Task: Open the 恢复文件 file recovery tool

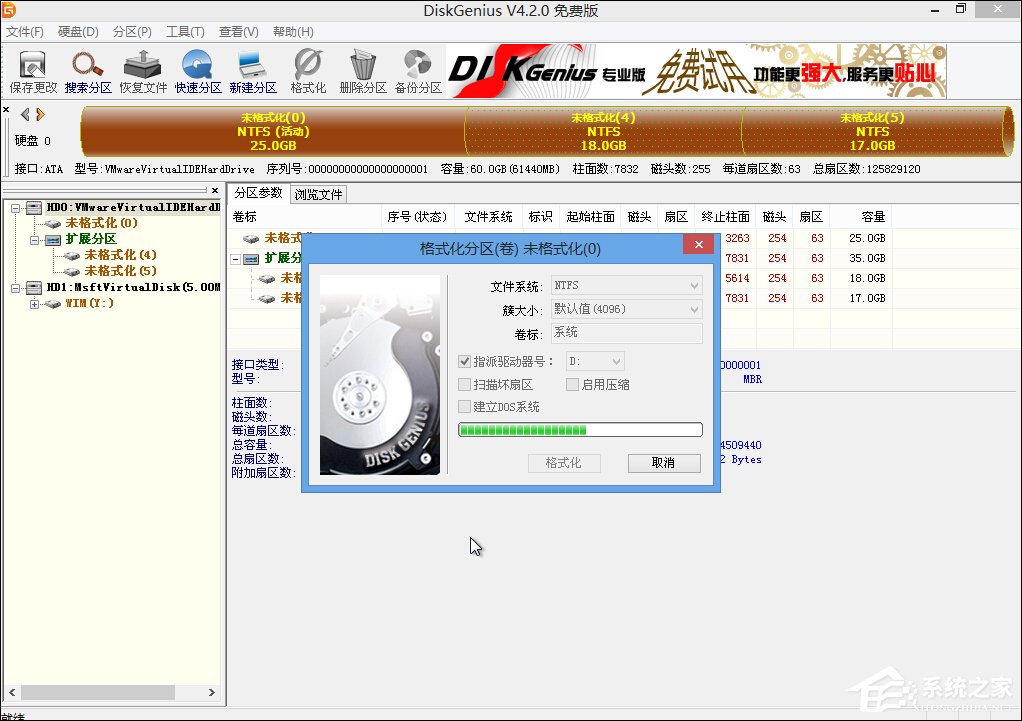Action: click(x=143, y=69)
